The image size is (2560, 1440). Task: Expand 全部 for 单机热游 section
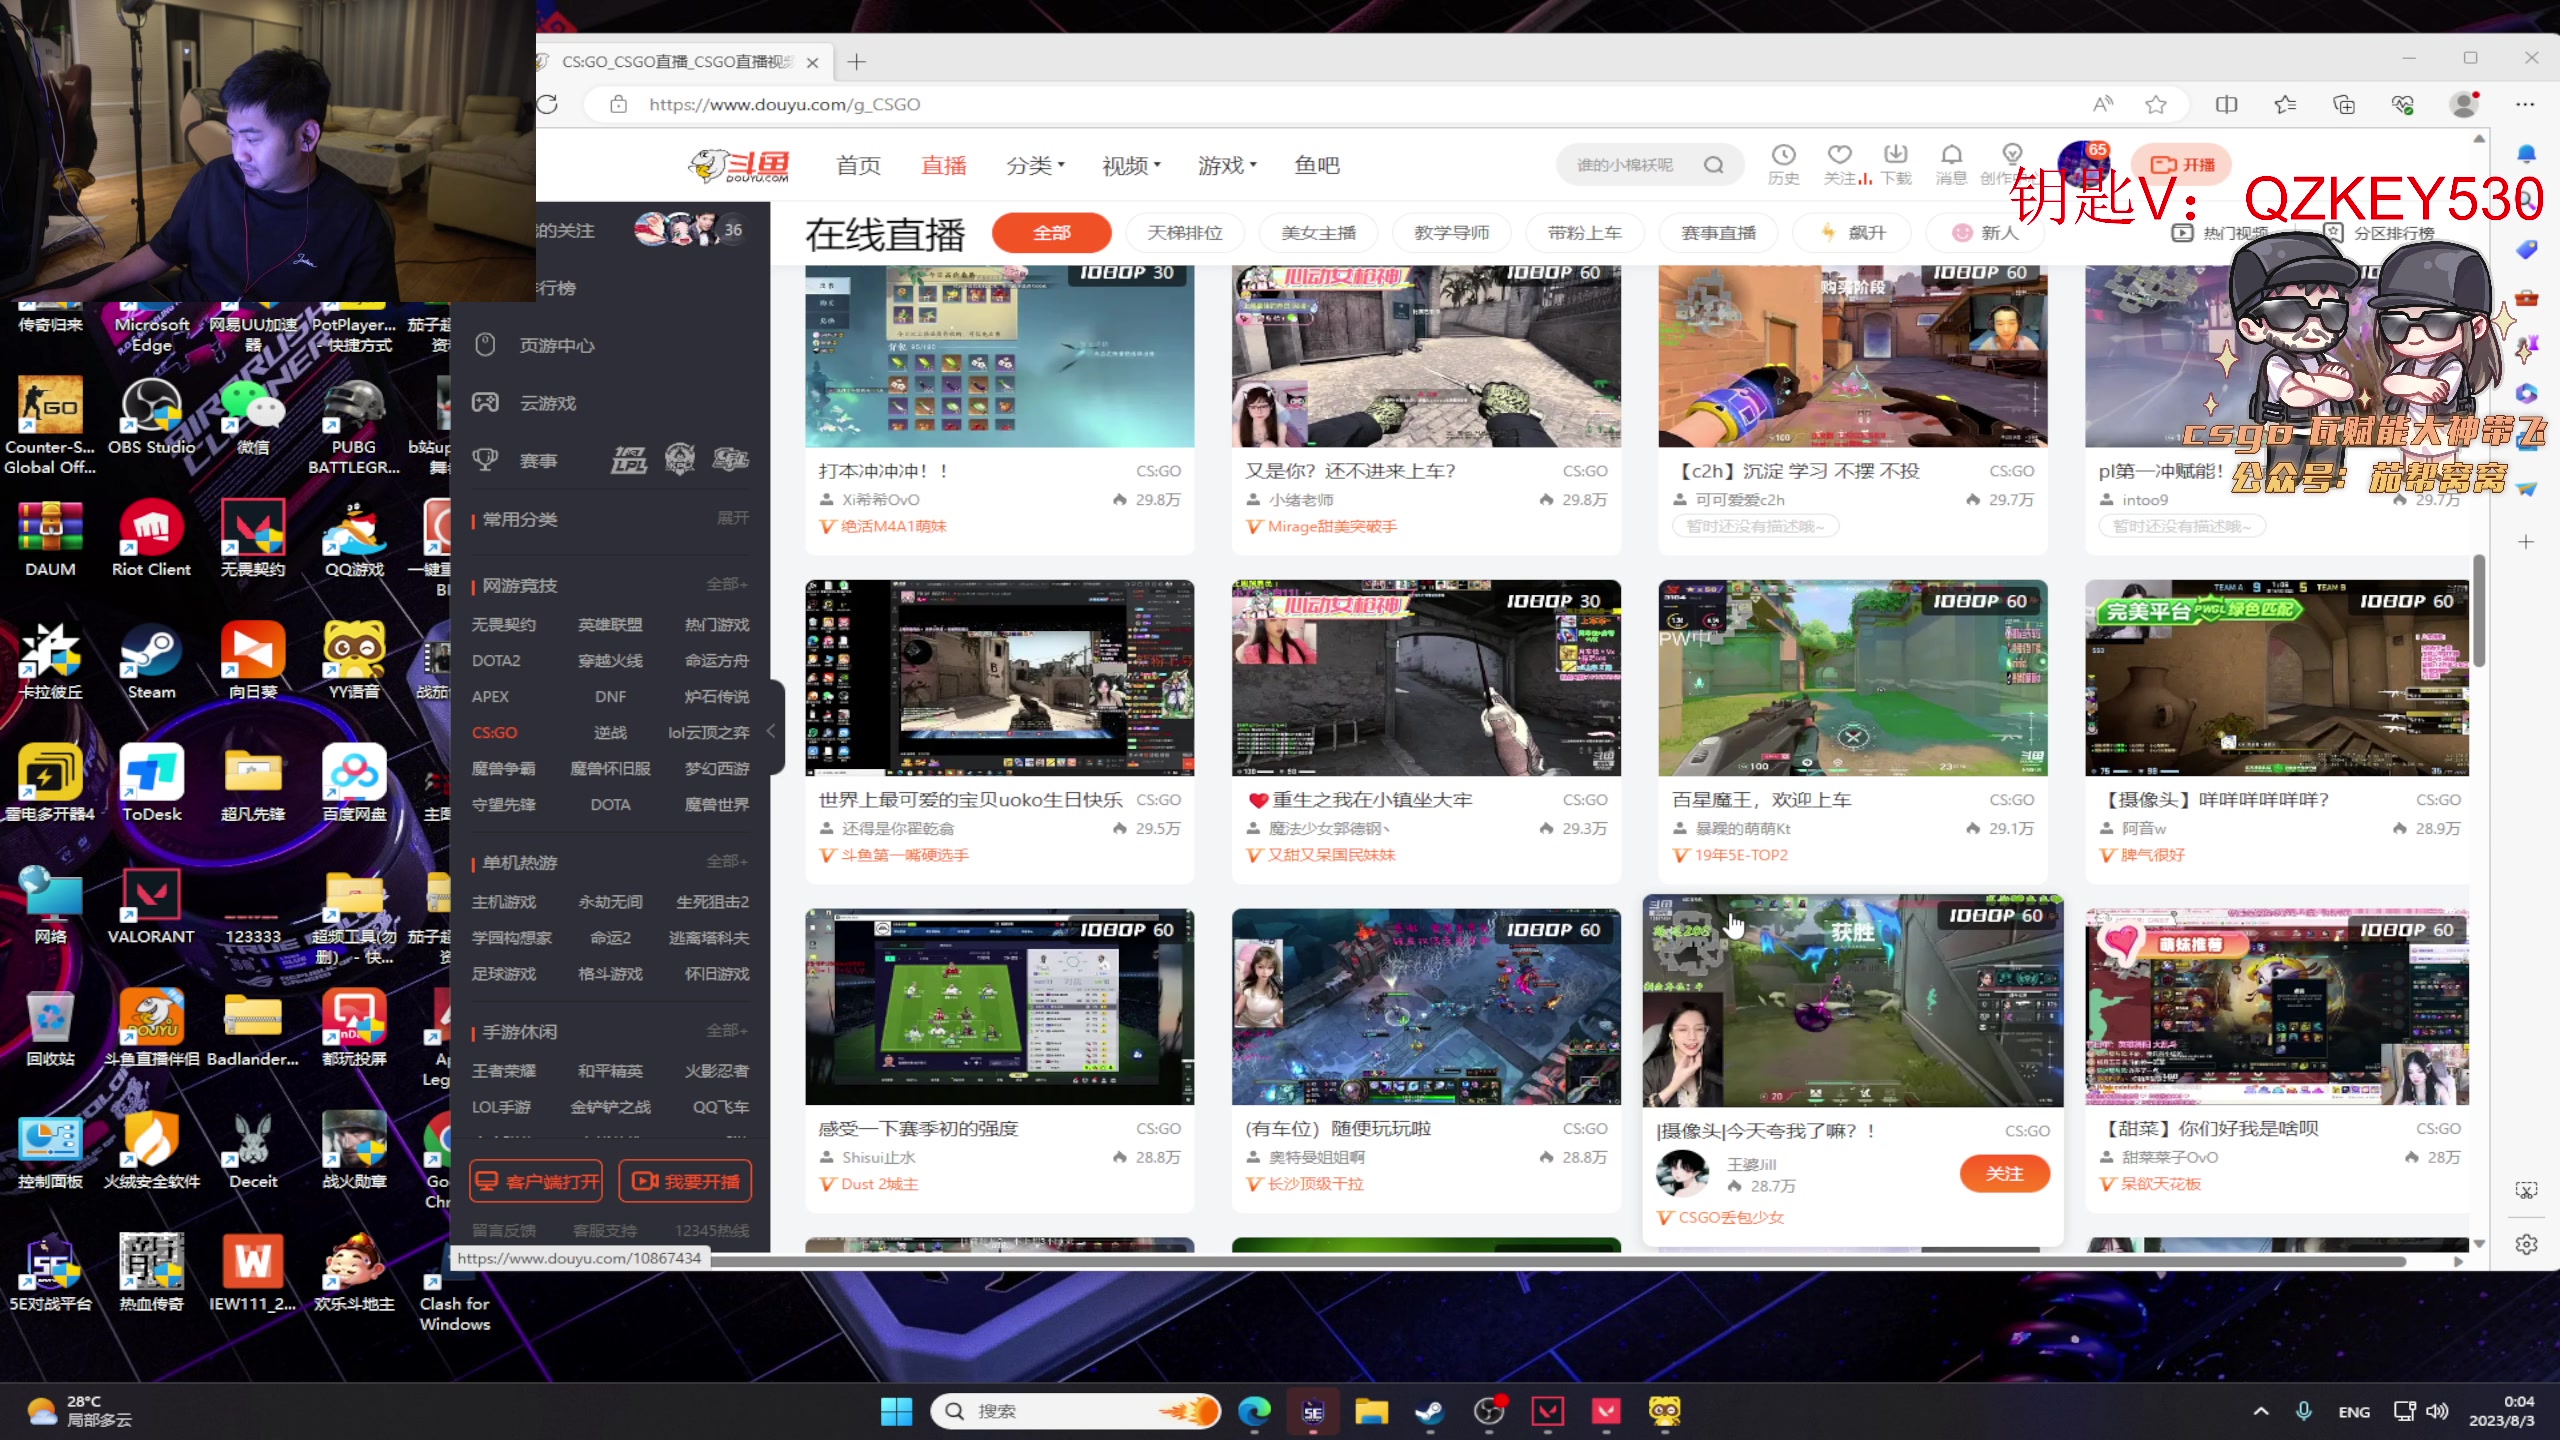[x=727, y=861]
